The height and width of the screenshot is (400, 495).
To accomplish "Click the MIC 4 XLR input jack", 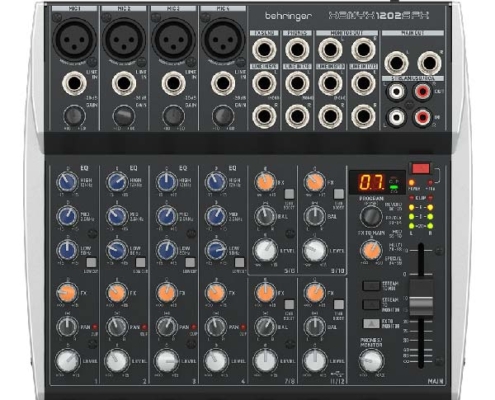I will [223, 39].
